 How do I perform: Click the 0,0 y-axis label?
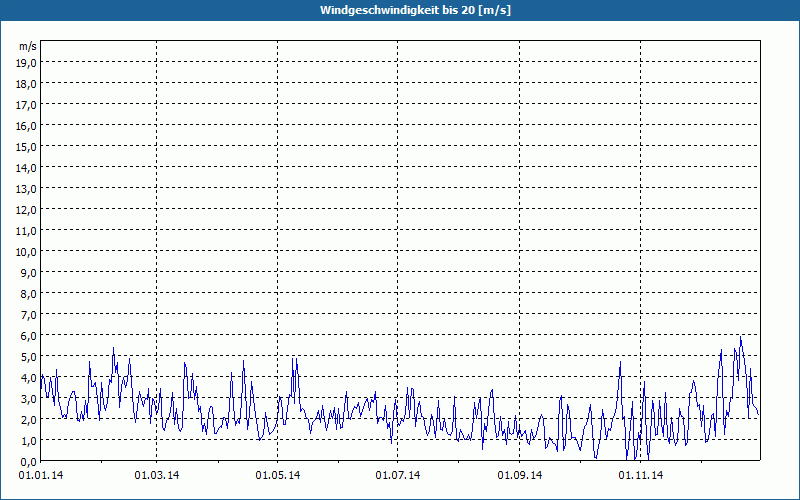[29, 461]
